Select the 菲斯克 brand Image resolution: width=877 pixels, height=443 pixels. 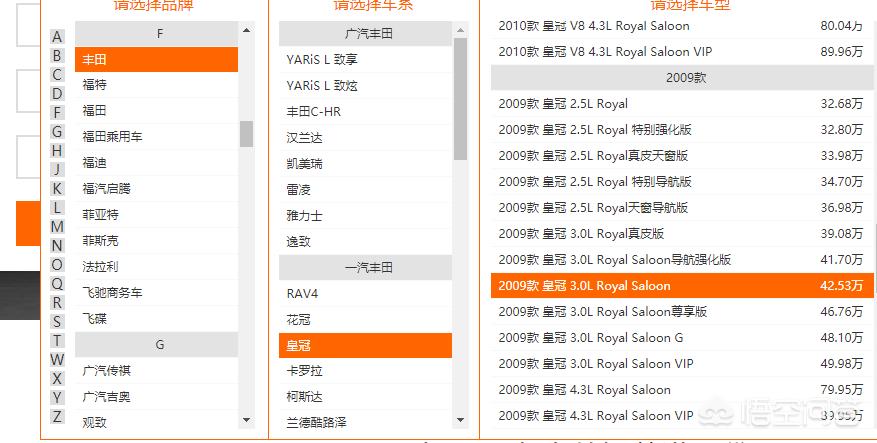click(157, 241)
